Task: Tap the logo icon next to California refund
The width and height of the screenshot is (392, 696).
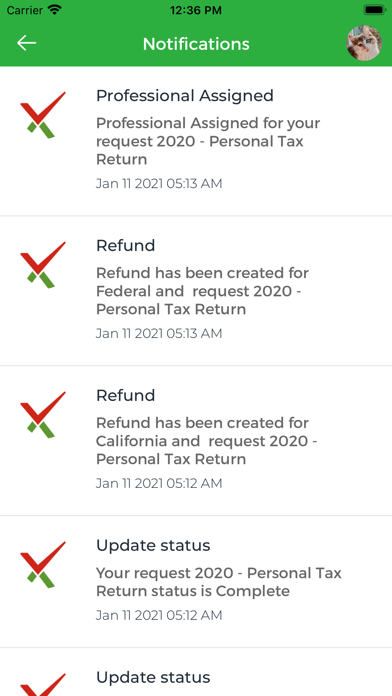Action: coord(43,415)
